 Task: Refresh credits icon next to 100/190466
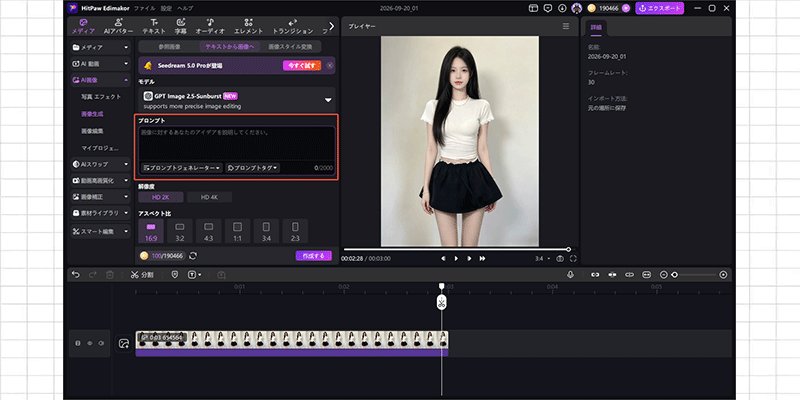click(x=193, y=256)
